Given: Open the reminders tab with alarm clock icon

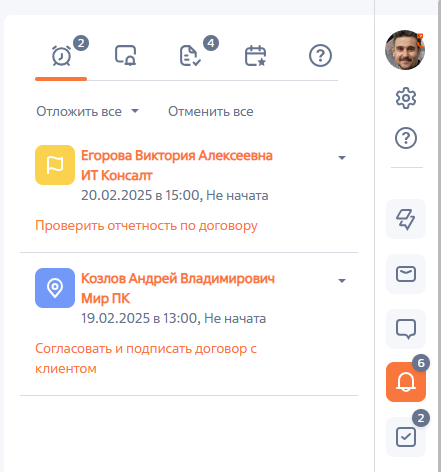Looking at the screenshot, I should 61,55.
